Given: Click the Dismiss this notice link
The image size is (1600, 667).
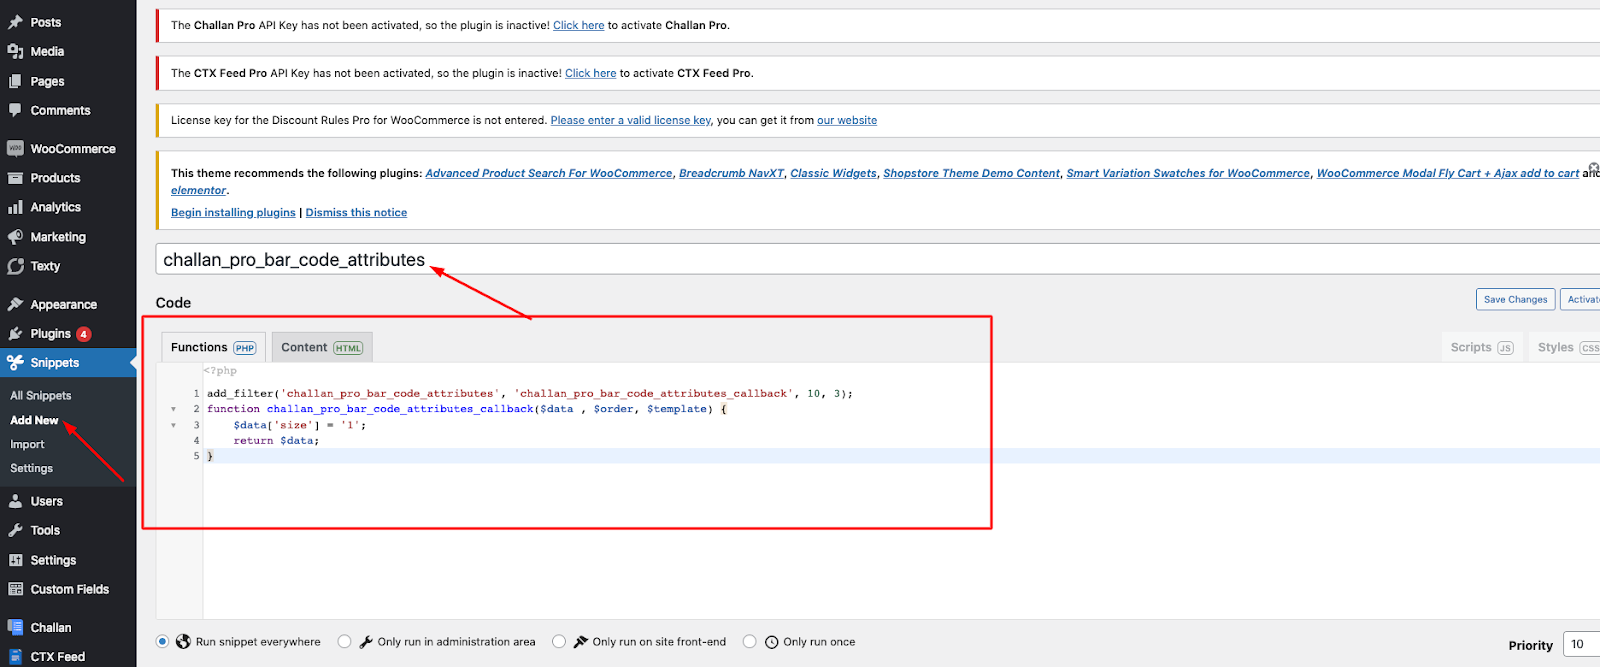Looking at the screenshot, I should (356, 213).
